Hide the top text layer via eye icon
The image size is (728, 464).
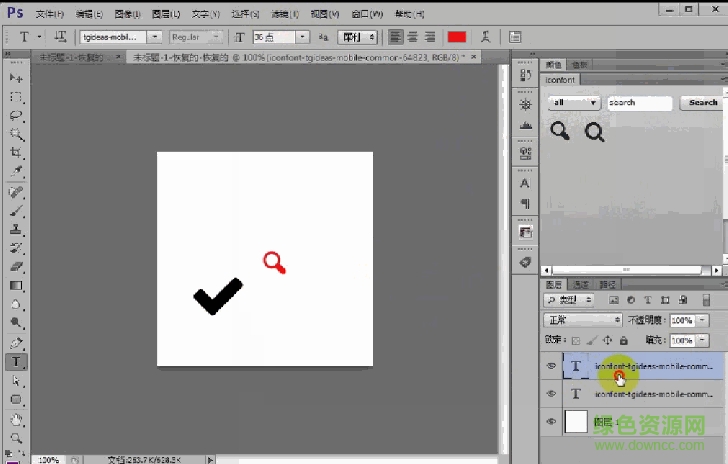click(551, 367)
